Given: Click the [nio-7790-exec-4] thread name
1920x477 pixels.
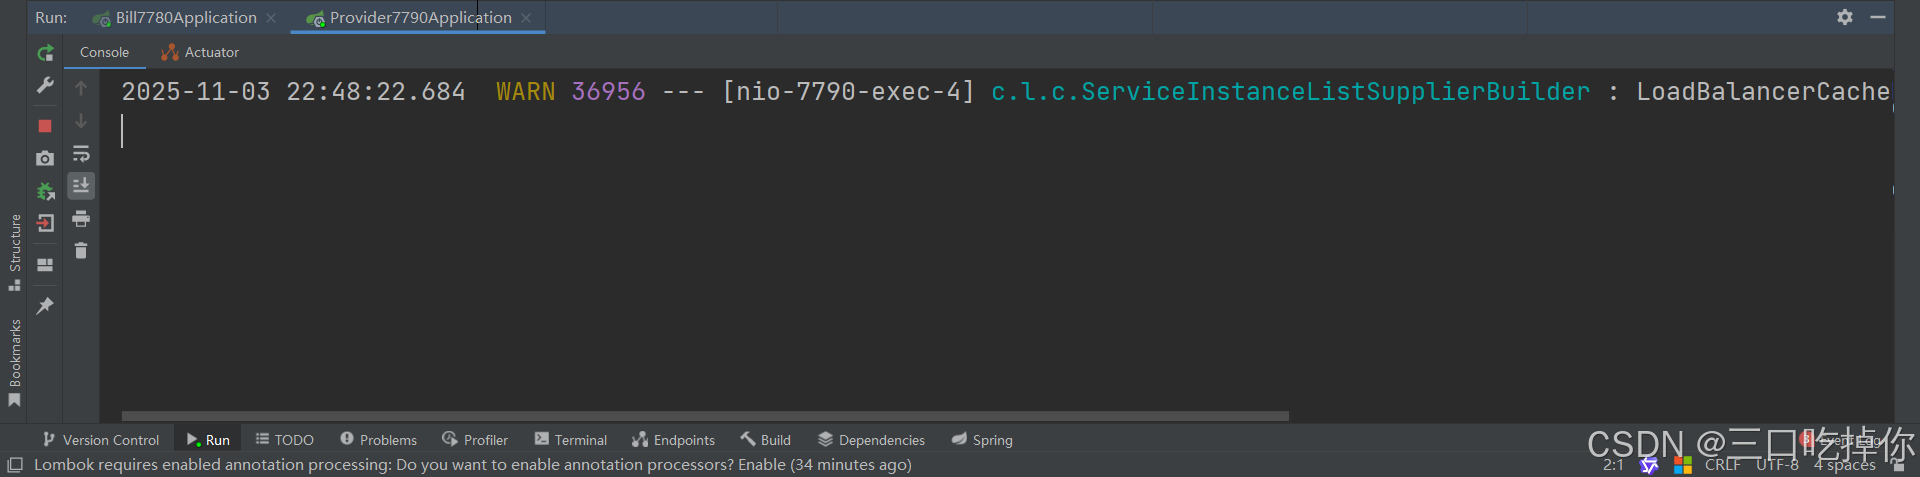Looking at the screenshot, I should pyautogui.click(x=848, y=92).
